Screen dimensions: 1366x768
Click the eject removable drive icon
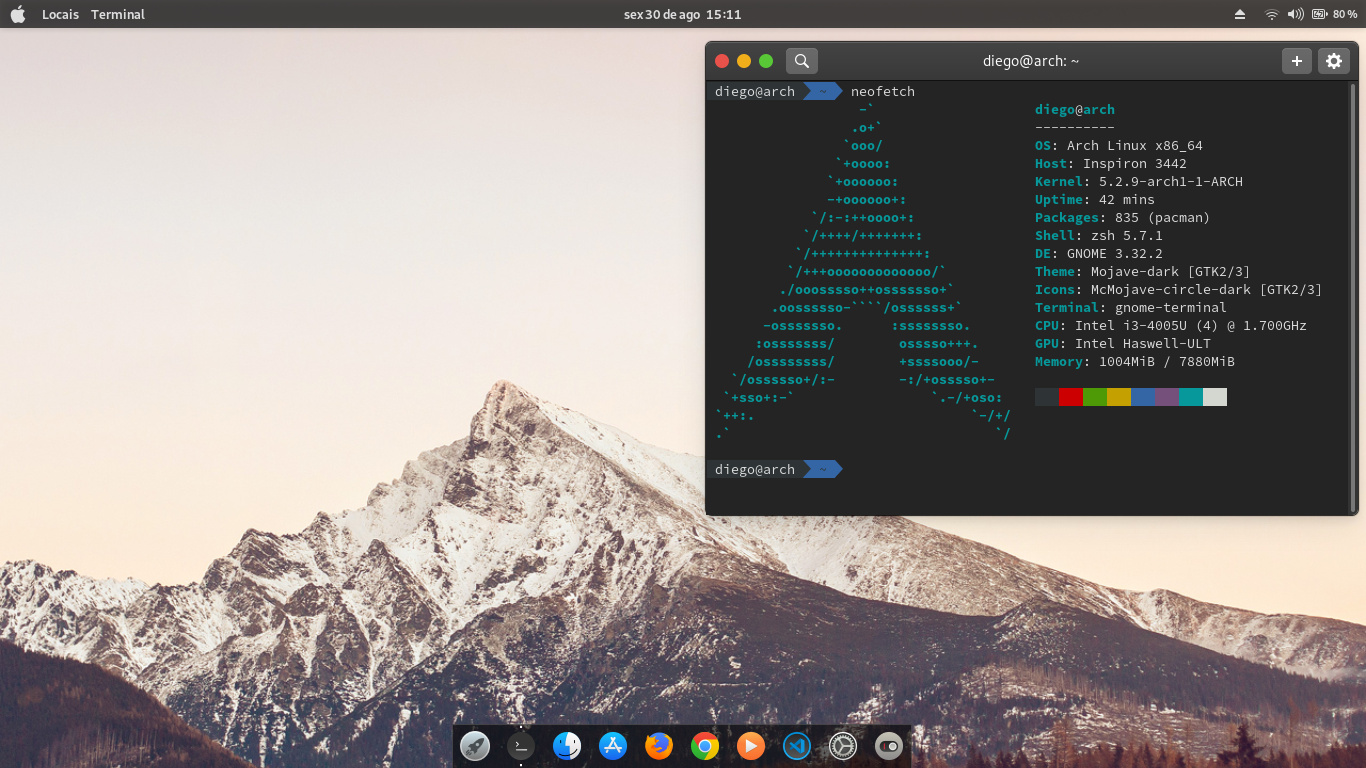1240,14
